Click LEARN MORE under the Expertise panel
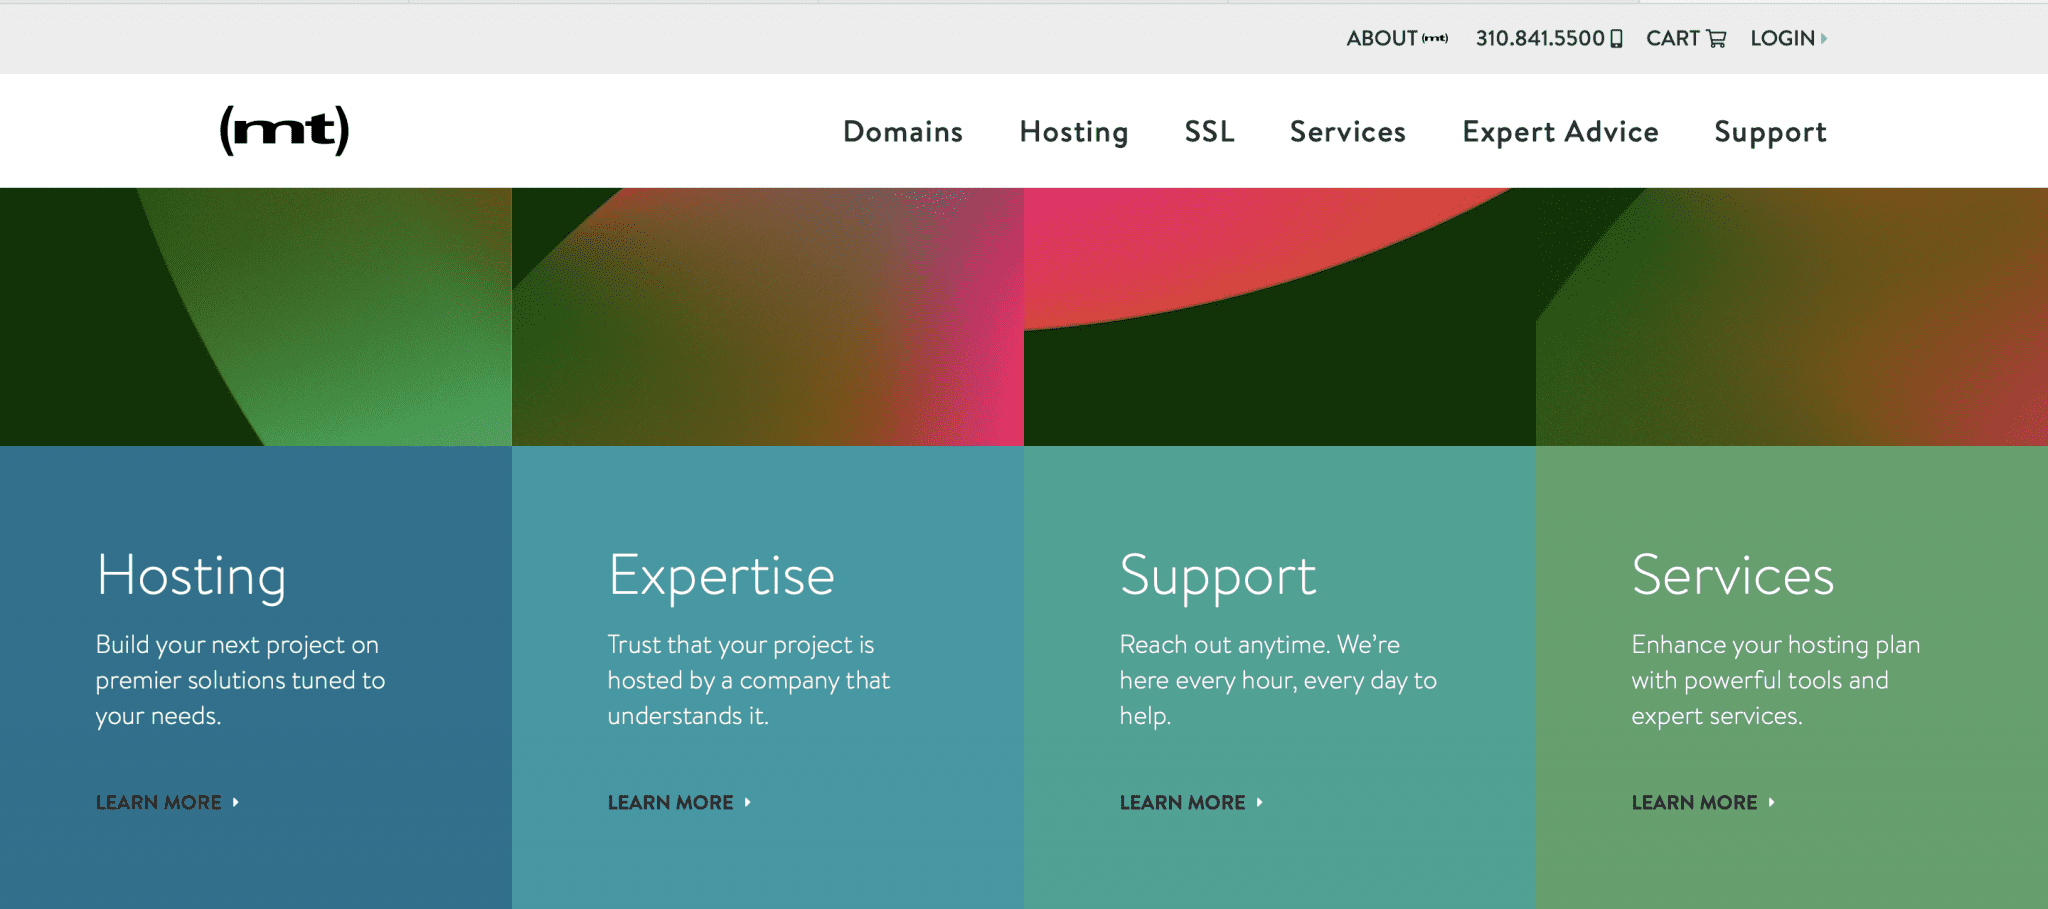2048x909 pixels. point(670,802)
